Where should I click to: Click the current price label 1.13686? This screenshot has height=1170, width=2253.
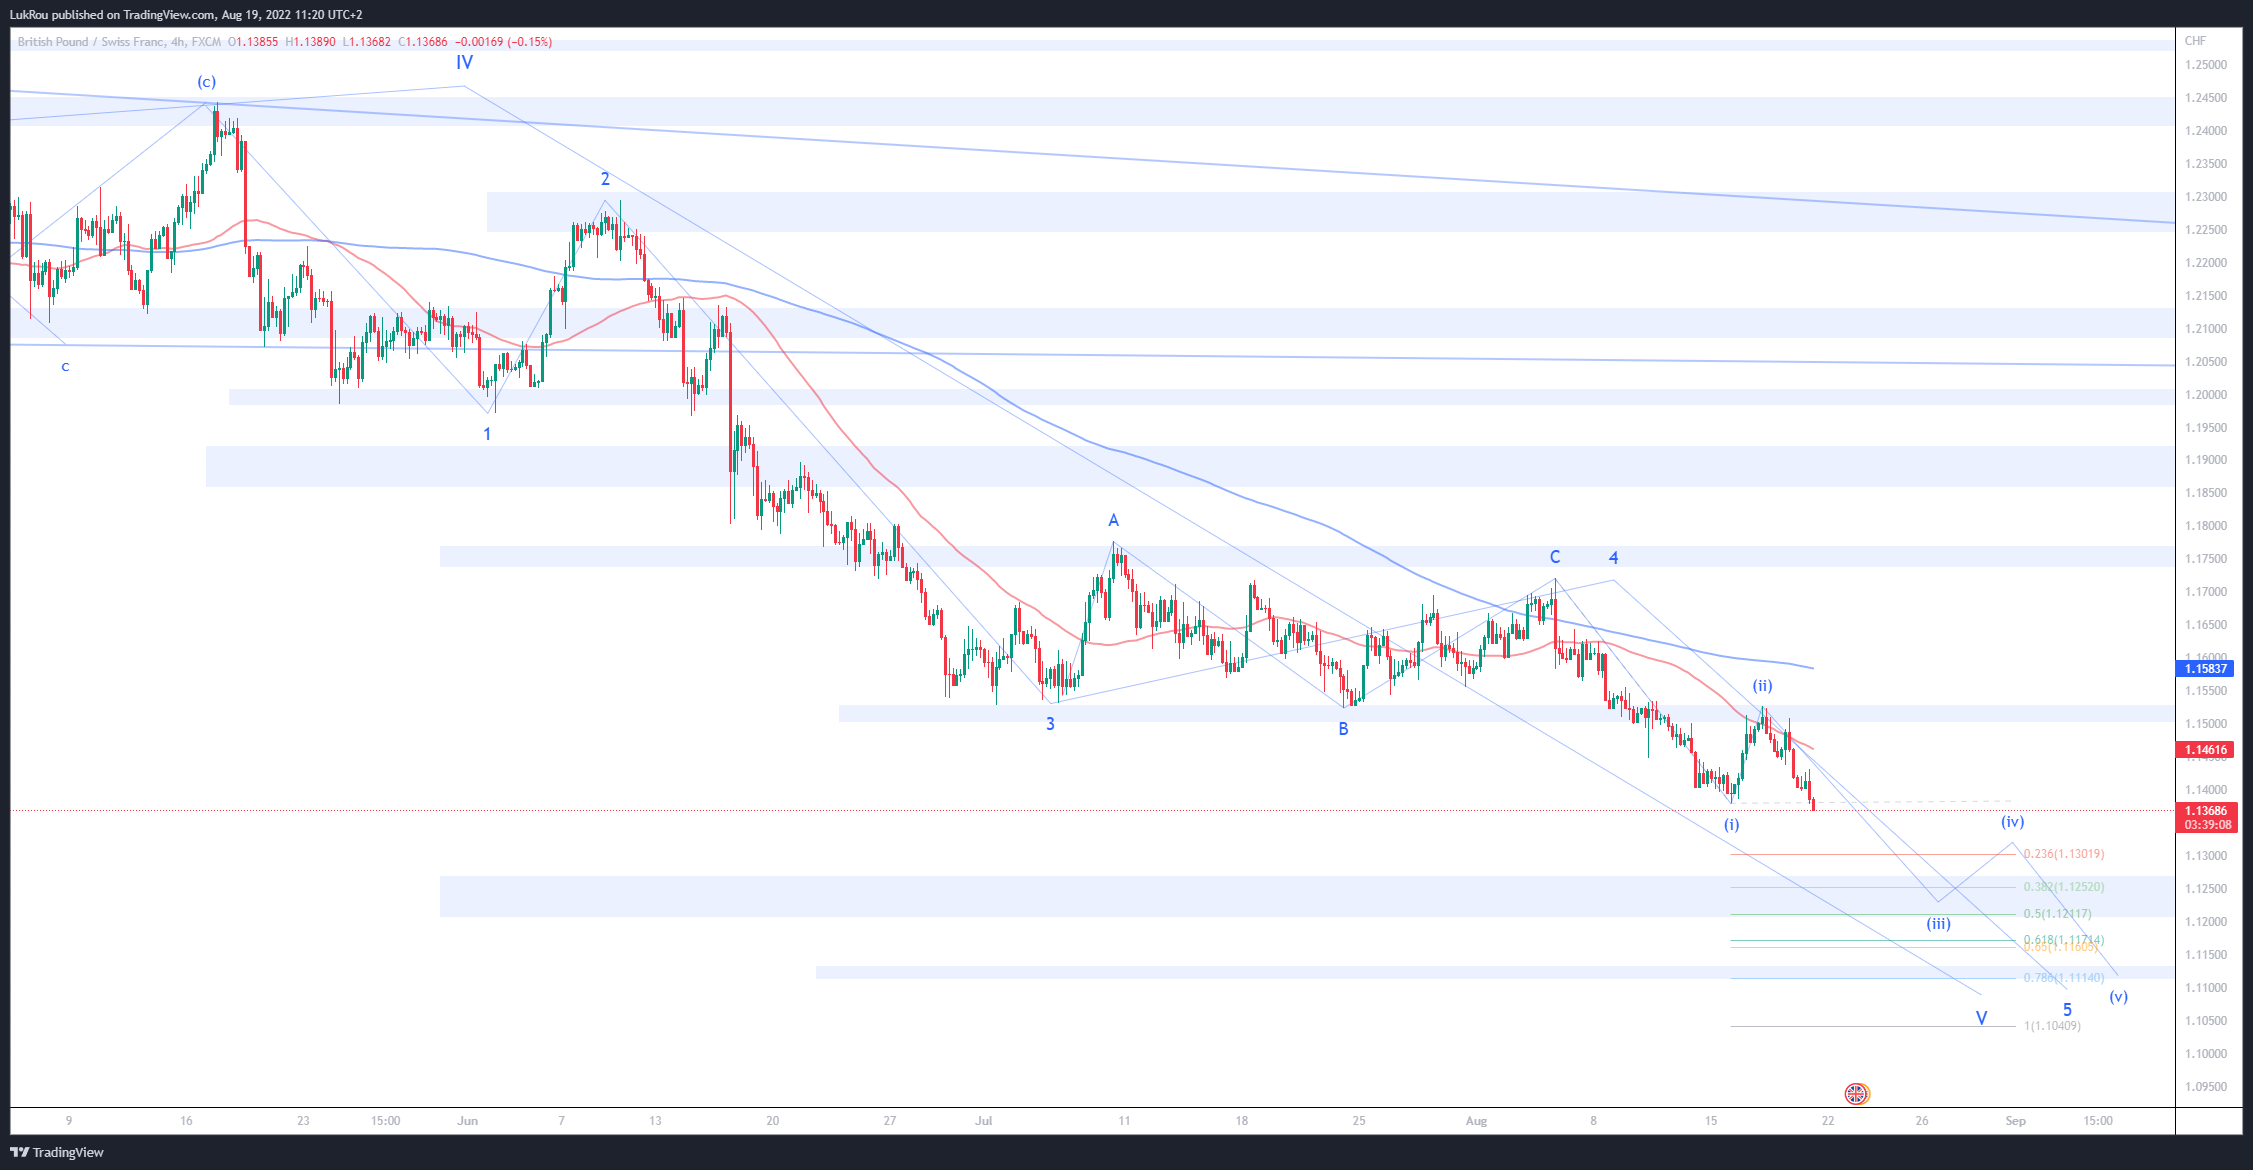tap(2205, 811)
